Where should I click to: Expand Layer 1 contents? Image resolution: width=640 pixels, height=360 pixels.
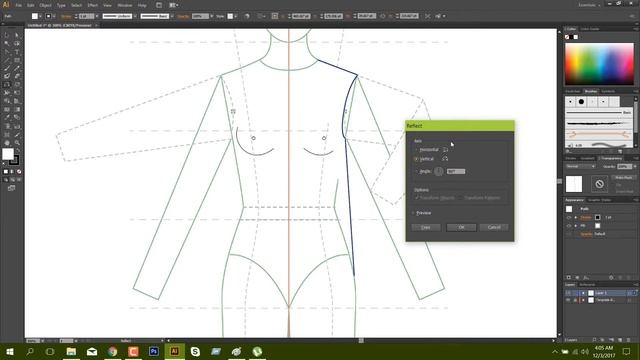[x=583, y=293]
